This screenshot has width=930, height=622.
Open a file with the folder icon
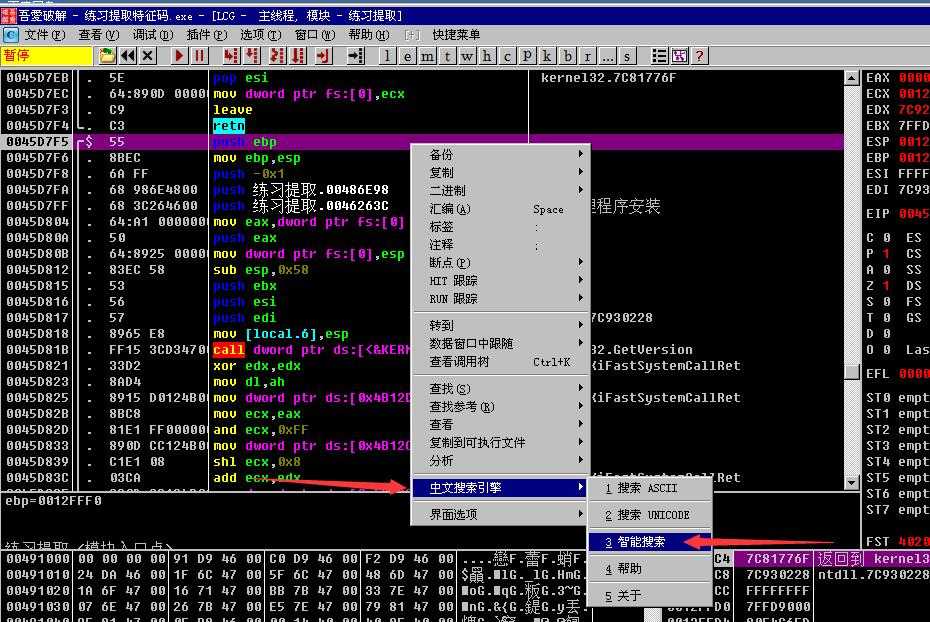coord(107,56)
